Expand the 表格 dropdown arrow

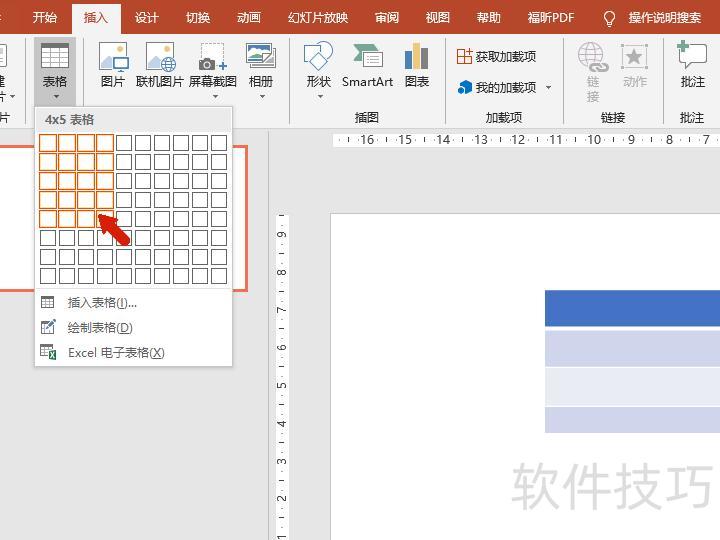coord(56,97)
